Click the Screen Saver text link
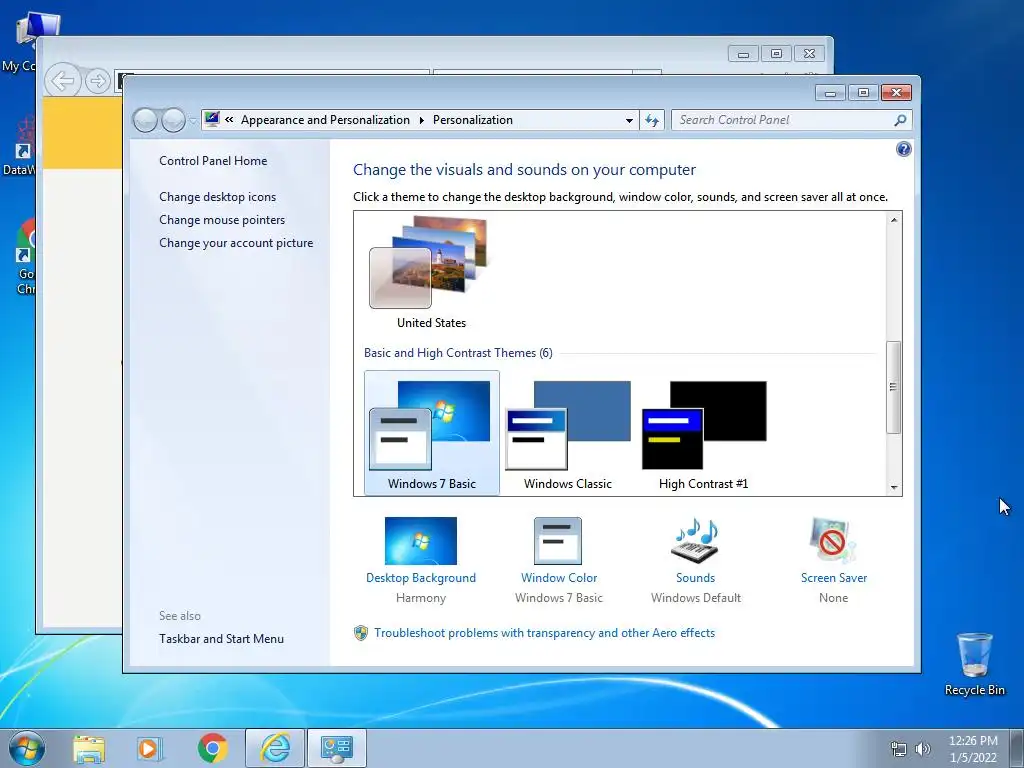This screenshot has width=1024, height=768. (x=834, y=578)
